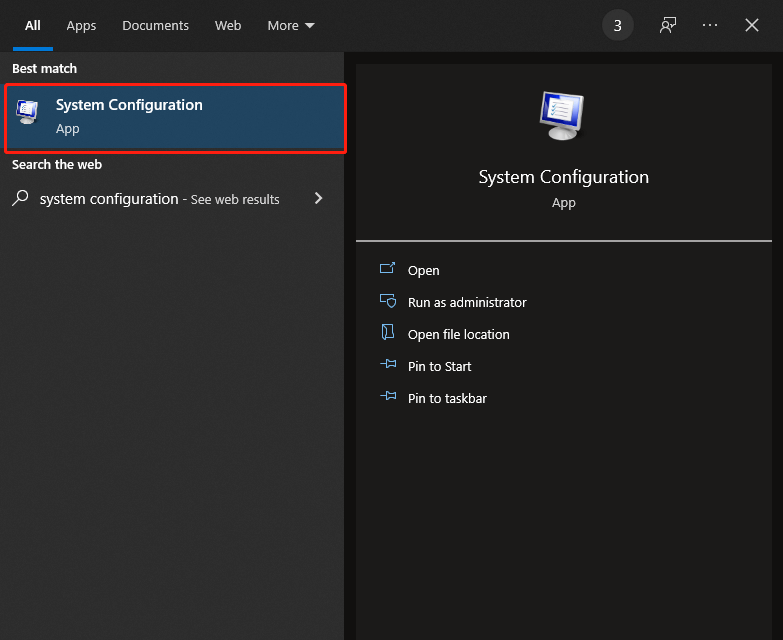Switch to the Documents tab
Screen dimensions: 783x640
point(155,26)
